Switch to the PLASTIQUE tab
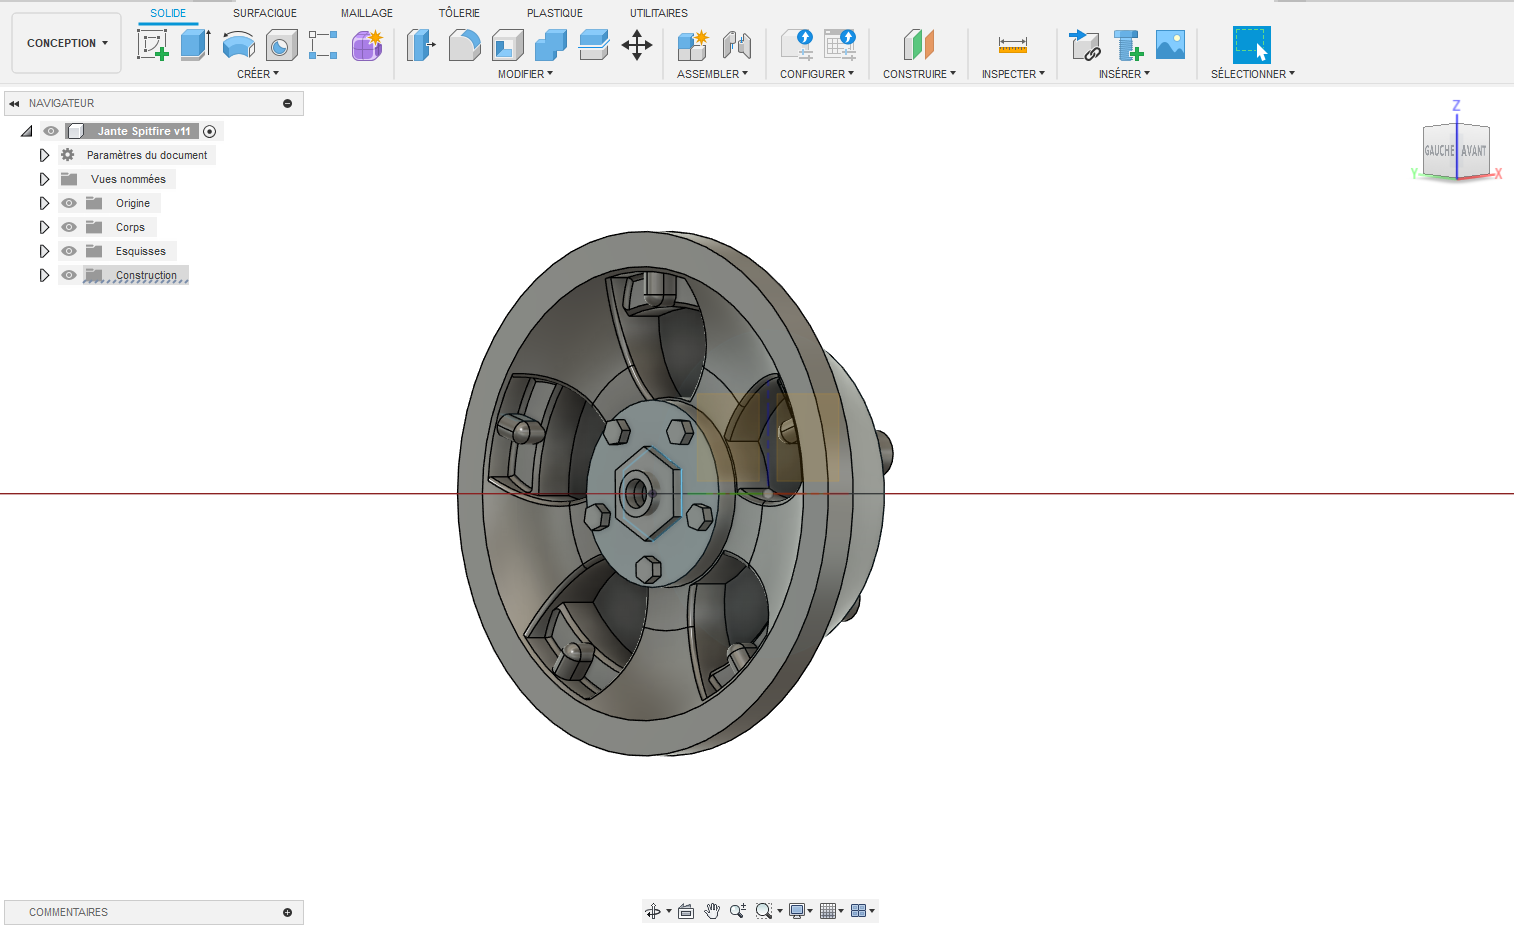The width and height of the screenshot is (1514, 927). (555, 13)
